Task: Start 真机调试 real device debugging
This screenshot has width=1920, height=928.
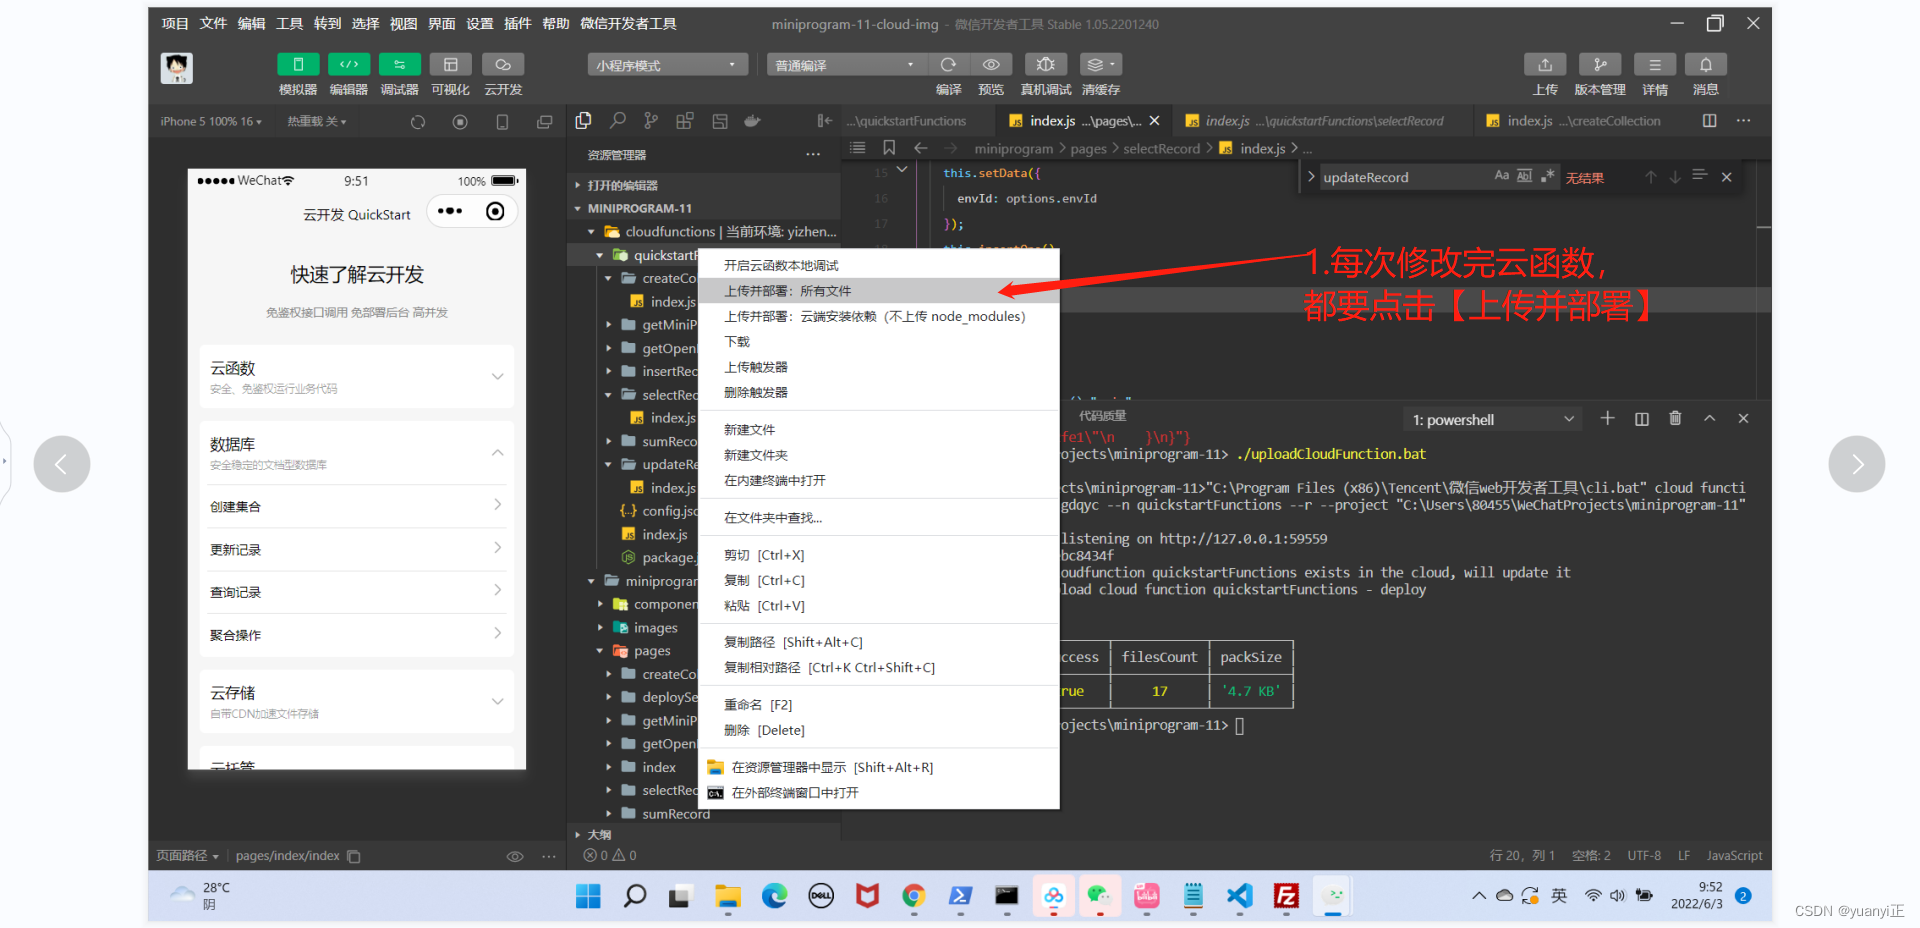Action: coord(1046,65)
